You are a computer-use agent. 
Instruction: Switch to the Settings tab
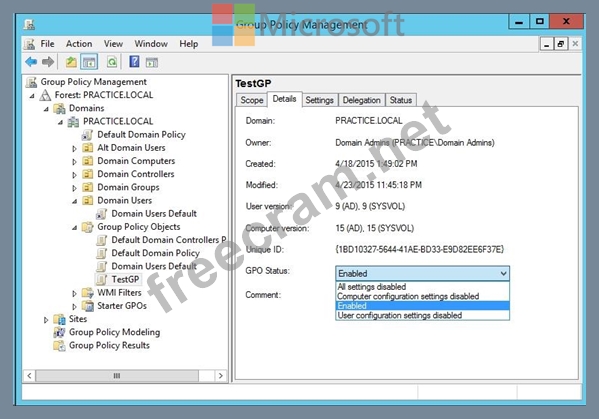(319, 100)
